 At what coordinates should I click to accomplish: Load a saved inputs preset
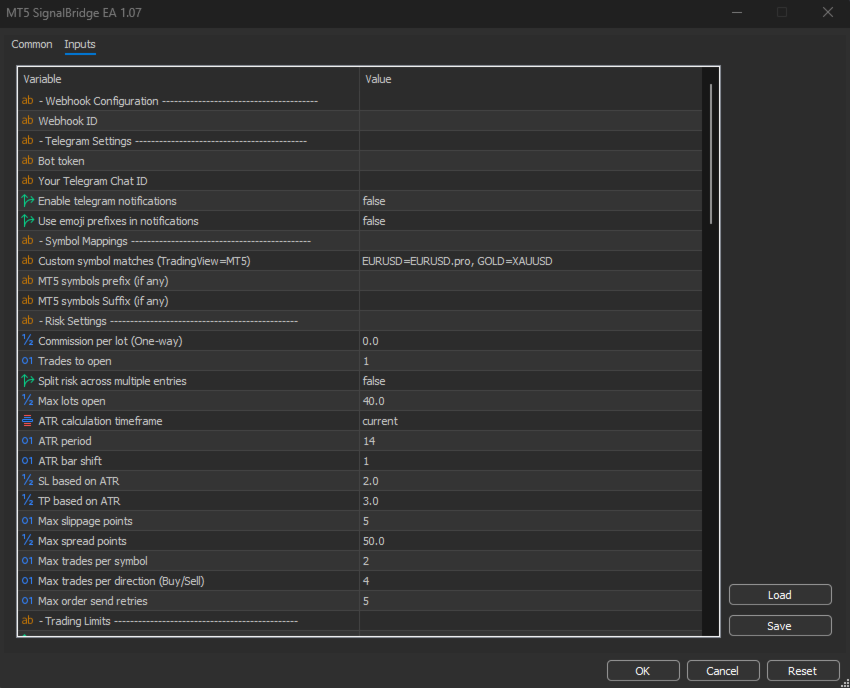(x=780, y=595)
